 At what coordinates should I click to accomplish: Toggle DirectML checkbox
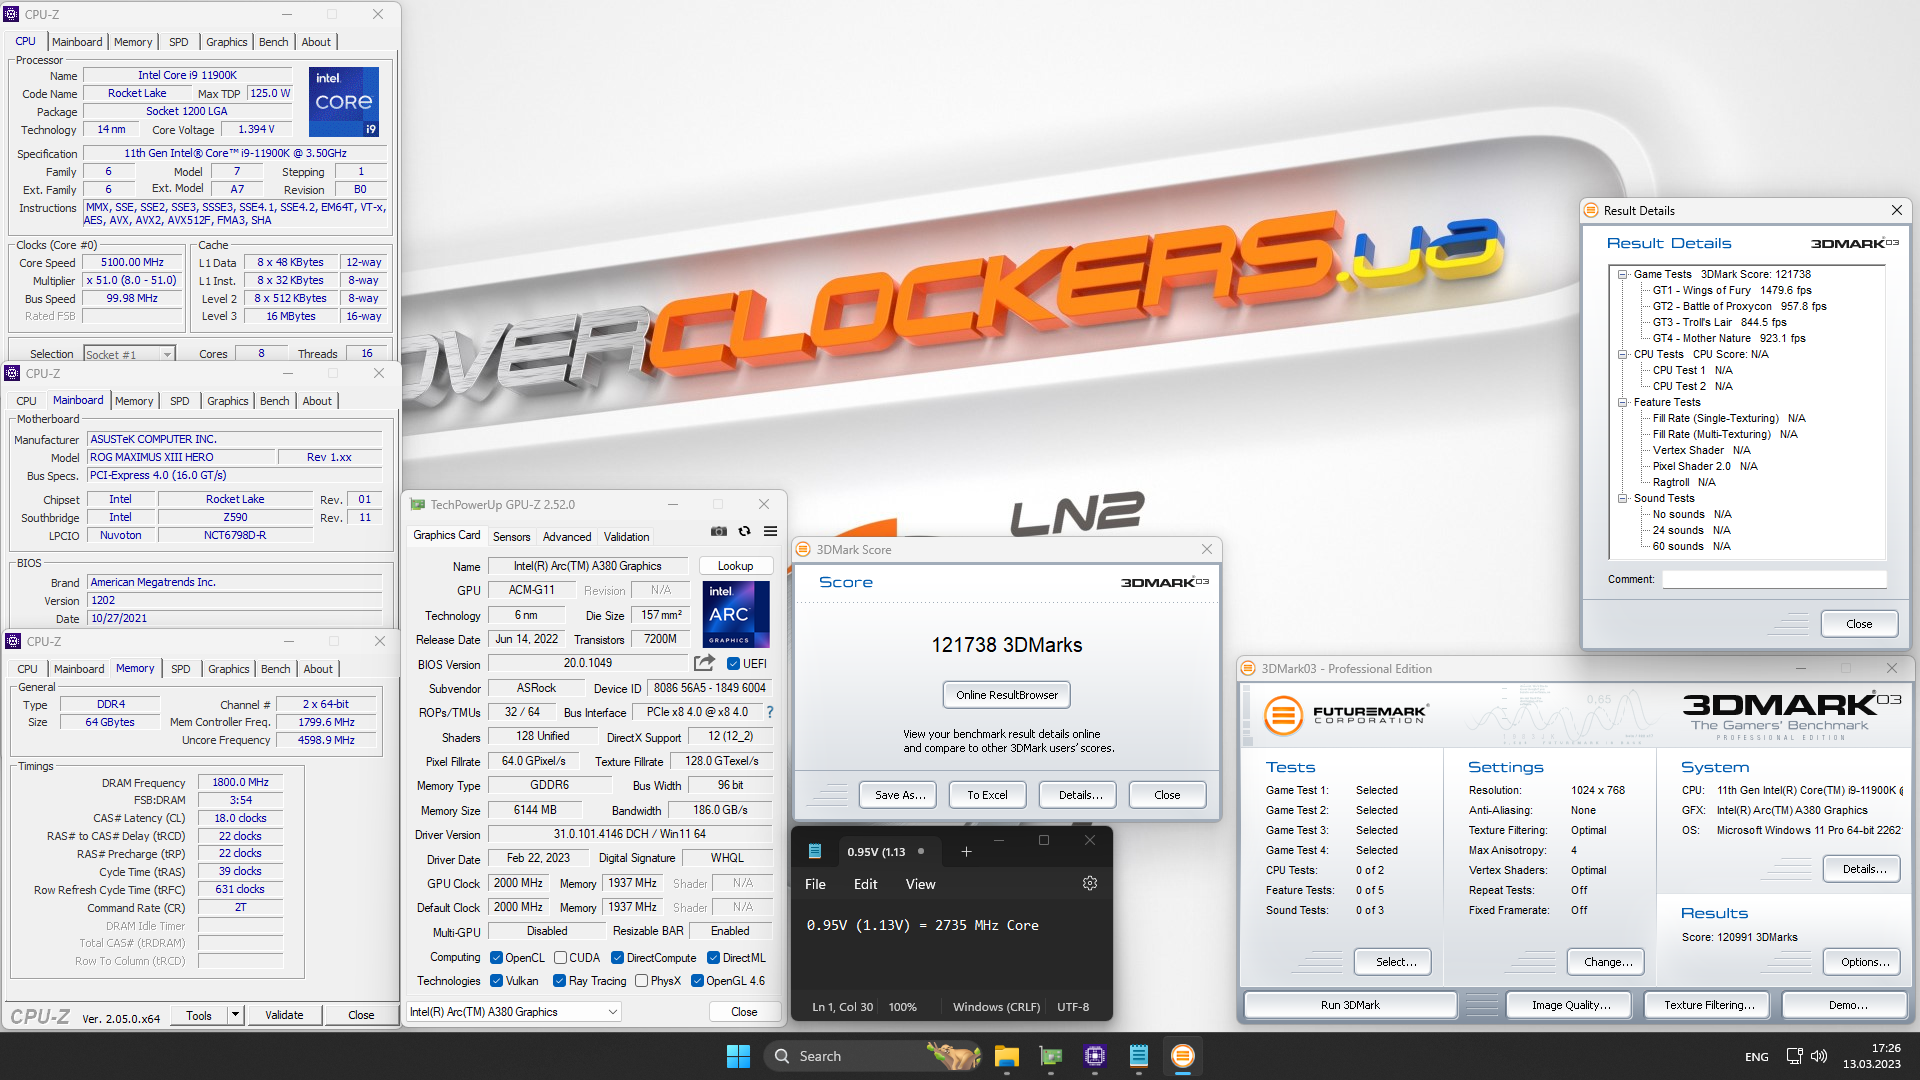[714, 957]
